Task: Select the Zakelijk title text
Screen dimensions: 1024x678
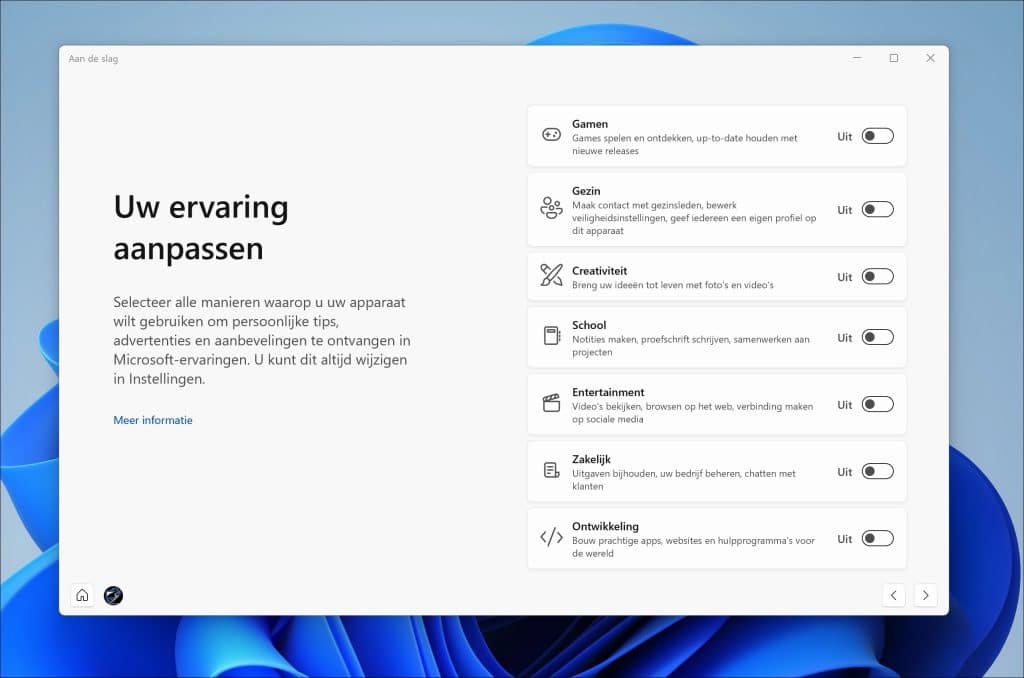Action: (x=591, y=459)
